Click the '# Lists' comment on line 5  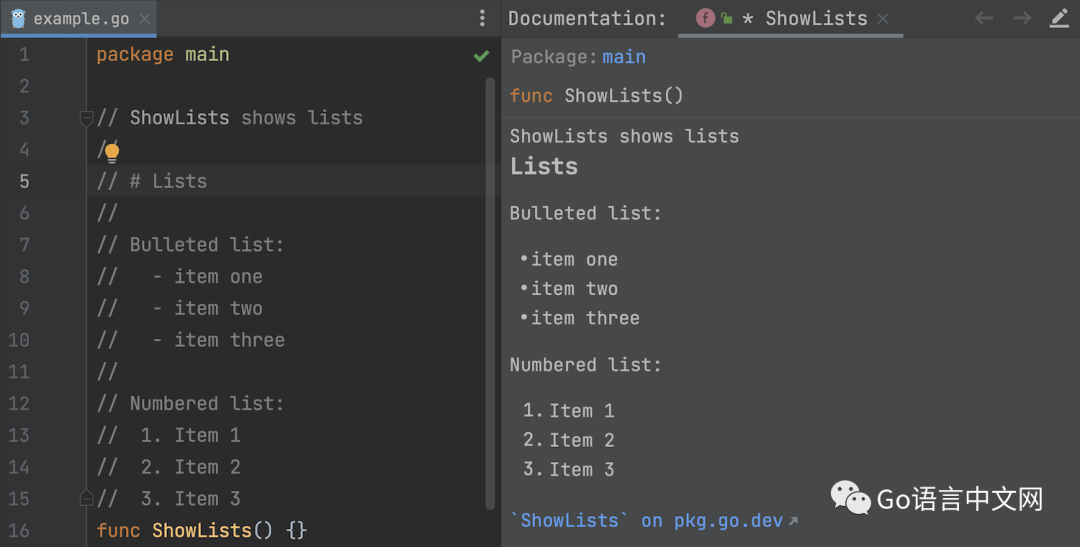click(x=168, y=181)
